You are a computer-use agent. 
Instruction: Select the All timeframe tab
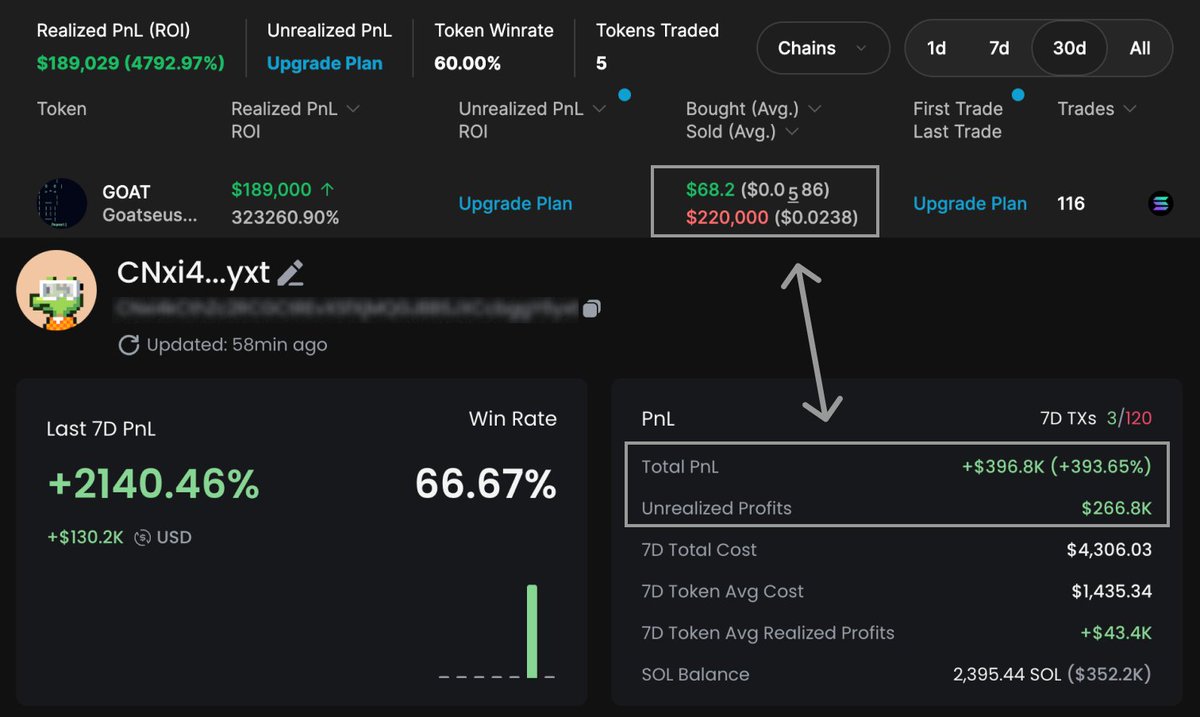(x=1140, y=47)
